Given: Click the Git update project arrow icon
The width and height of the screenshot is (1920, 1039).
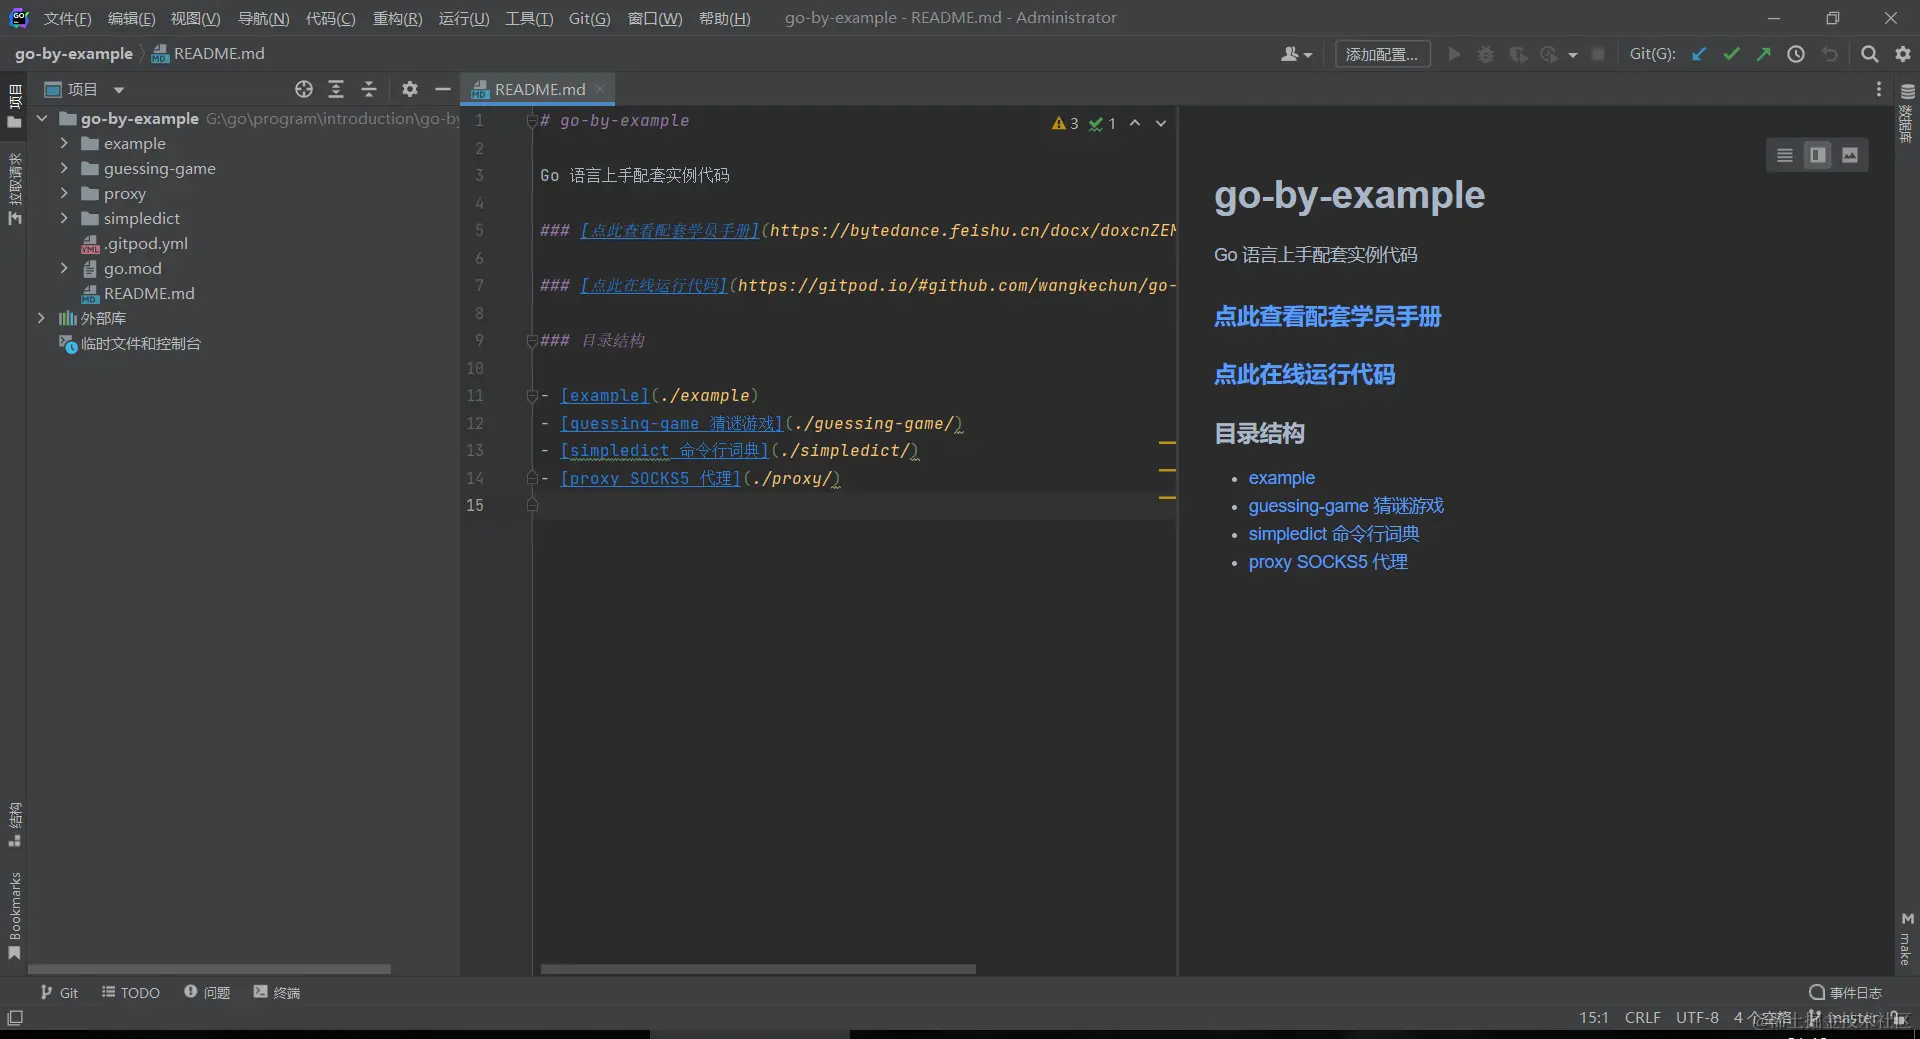Looking at the screenshot, I should 1699,54.
